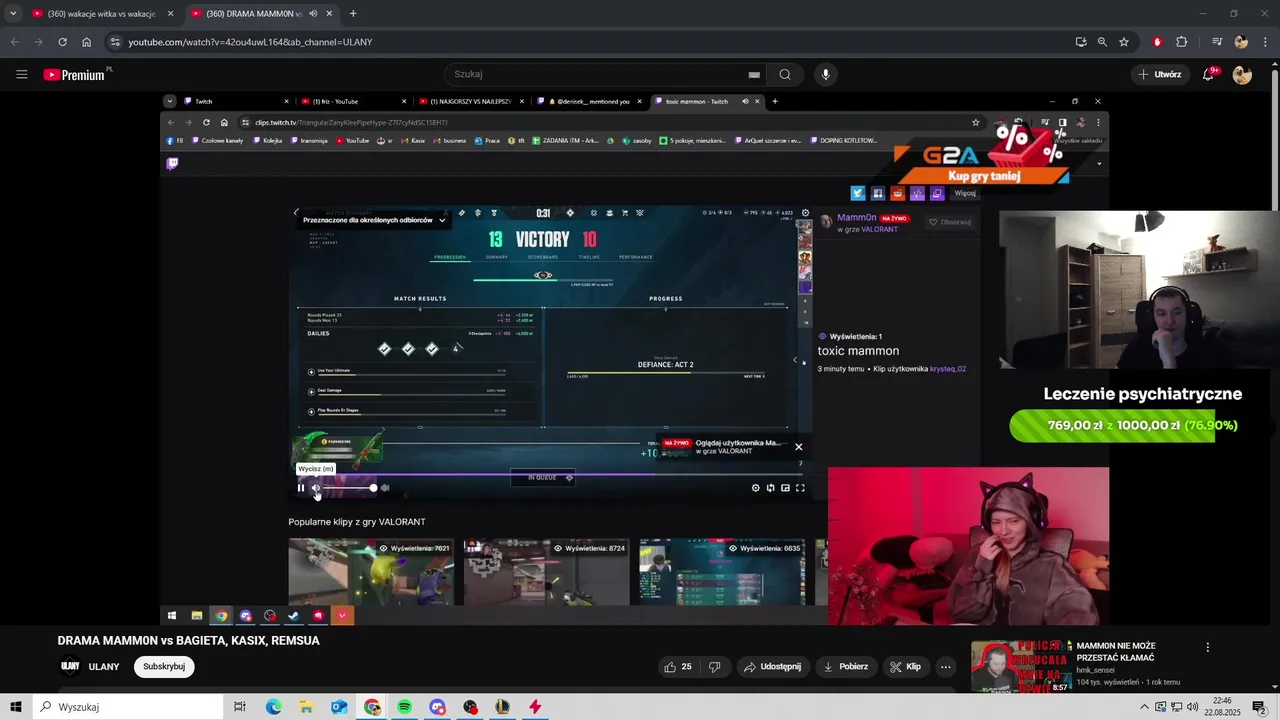
Task: Reload the YouTube page
Action: (x=62, y=42)
